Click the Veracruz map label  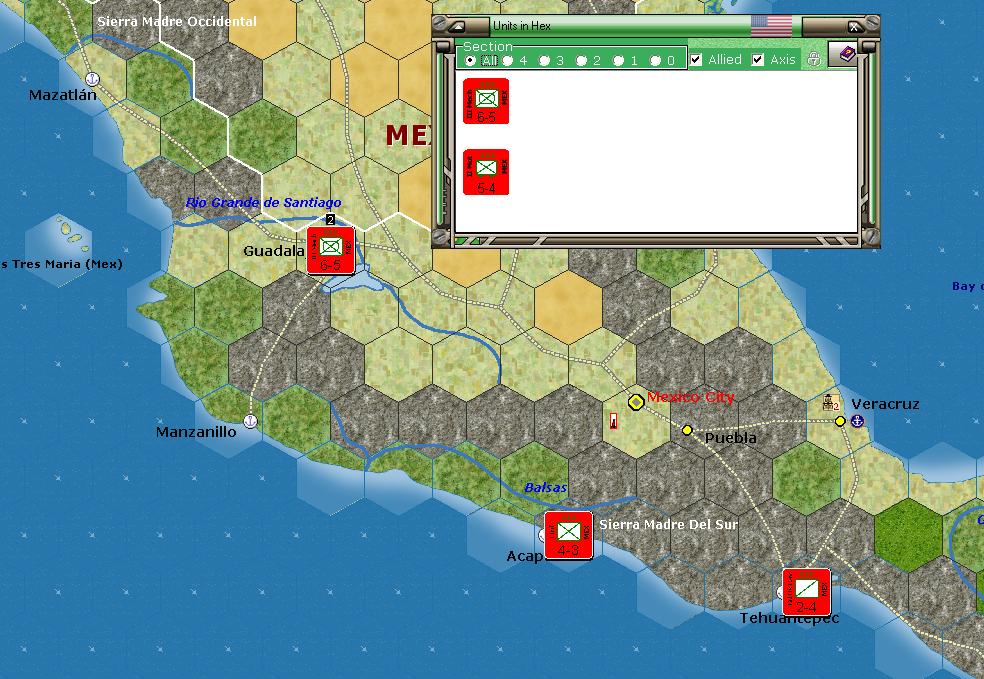tap(885, 404)
